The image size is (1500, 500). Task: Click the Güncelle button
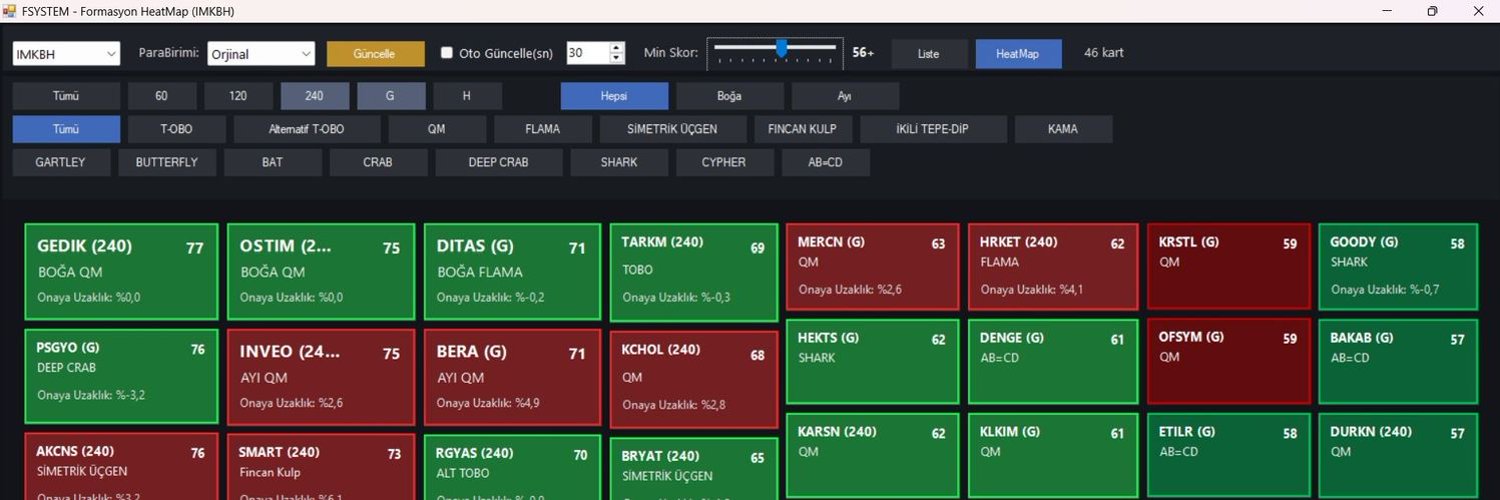tap(376, 54)
